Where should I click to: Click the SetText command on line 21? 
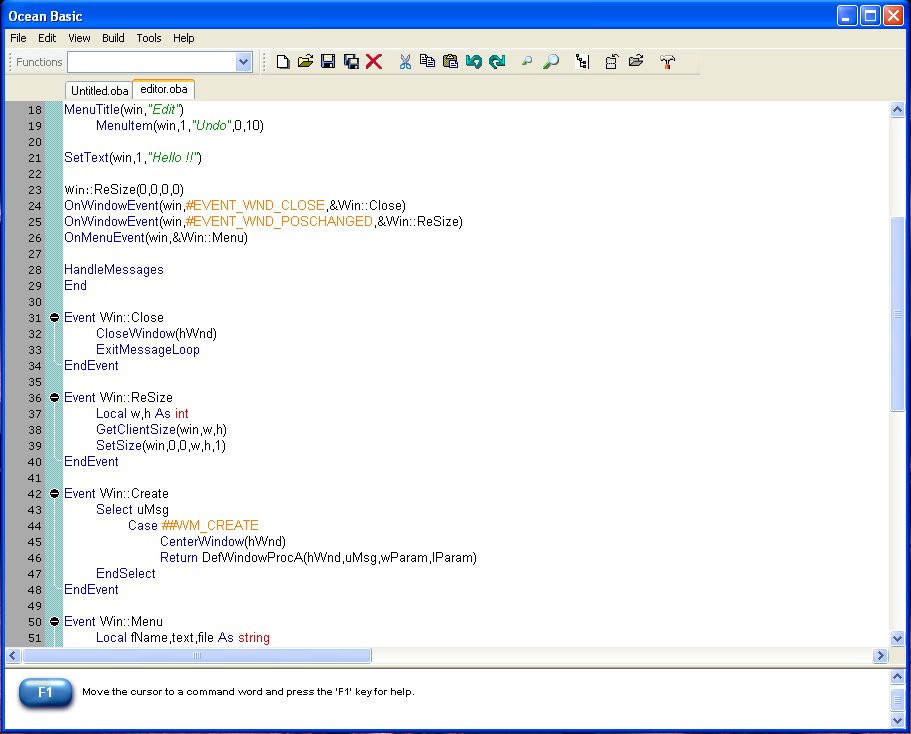click(86, 157)
